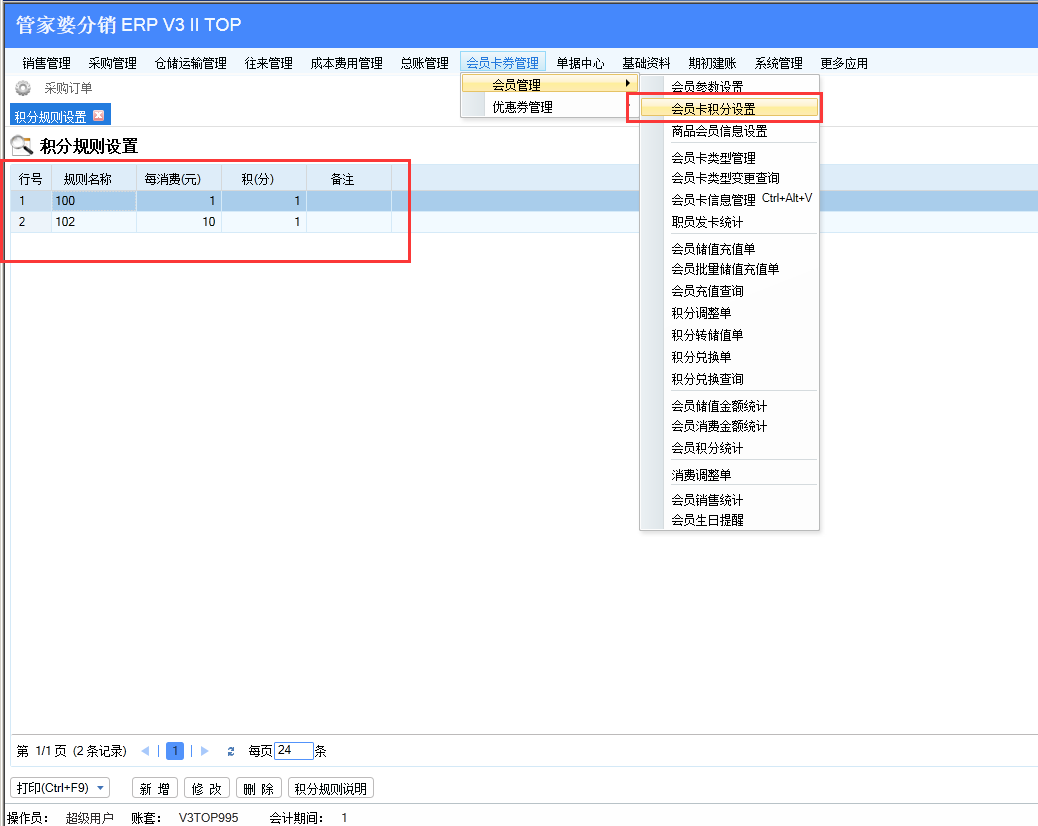Open the 会员卡券管理 menu
This screenshot has height=826, width=1038.
pos(502,63)
